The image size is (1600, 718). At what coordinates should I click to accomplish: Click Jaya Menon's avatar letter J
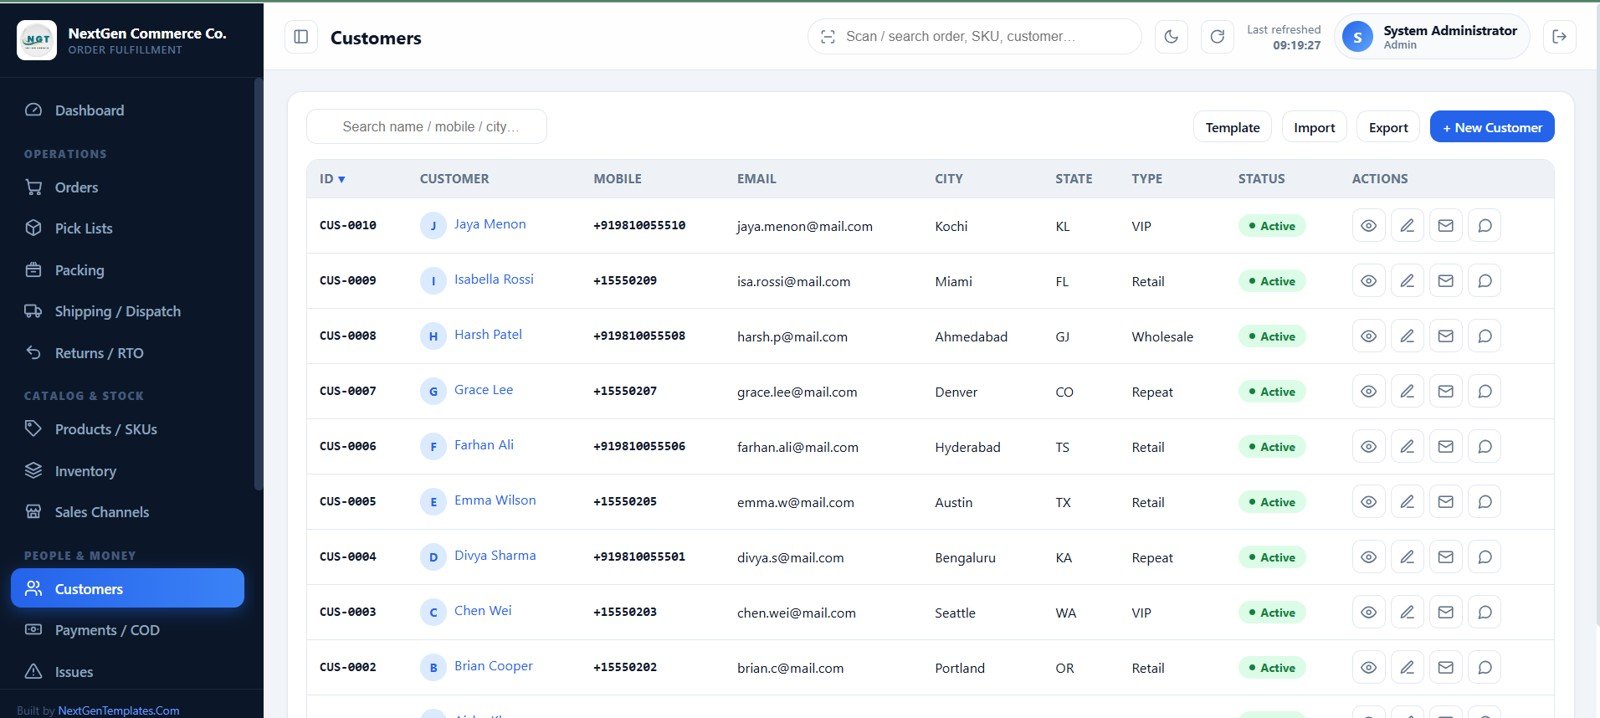pyautogui.click(x=433, y=226)
